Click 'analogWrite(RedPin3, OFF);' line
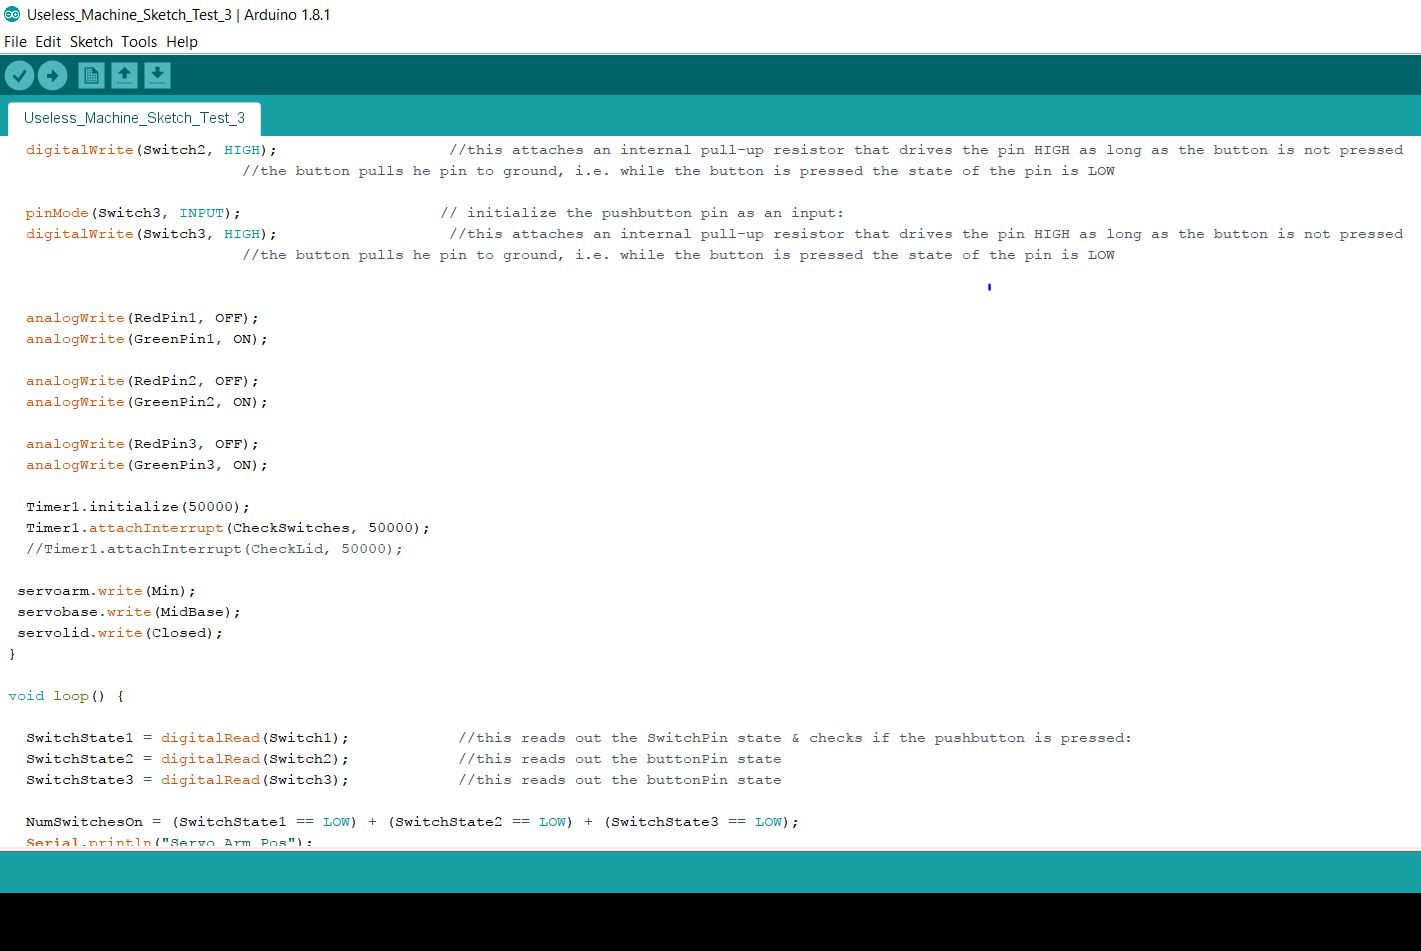The height and width of the screenshot is (951, 1421). (142, 444)
